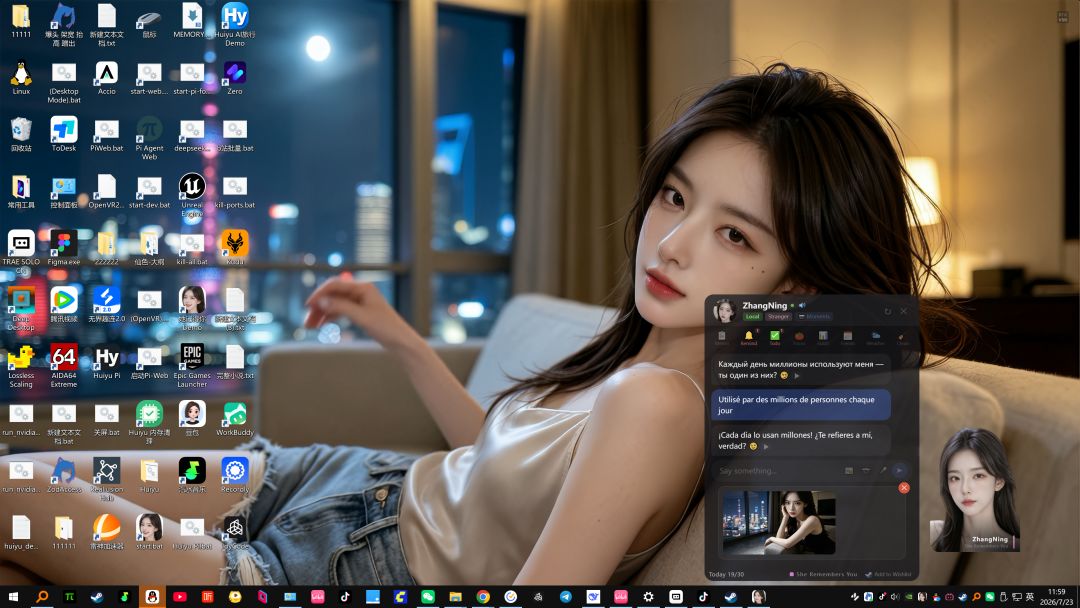Play audio of the Spanish message
Screen dimensions: 1080x608
[766, 446]
